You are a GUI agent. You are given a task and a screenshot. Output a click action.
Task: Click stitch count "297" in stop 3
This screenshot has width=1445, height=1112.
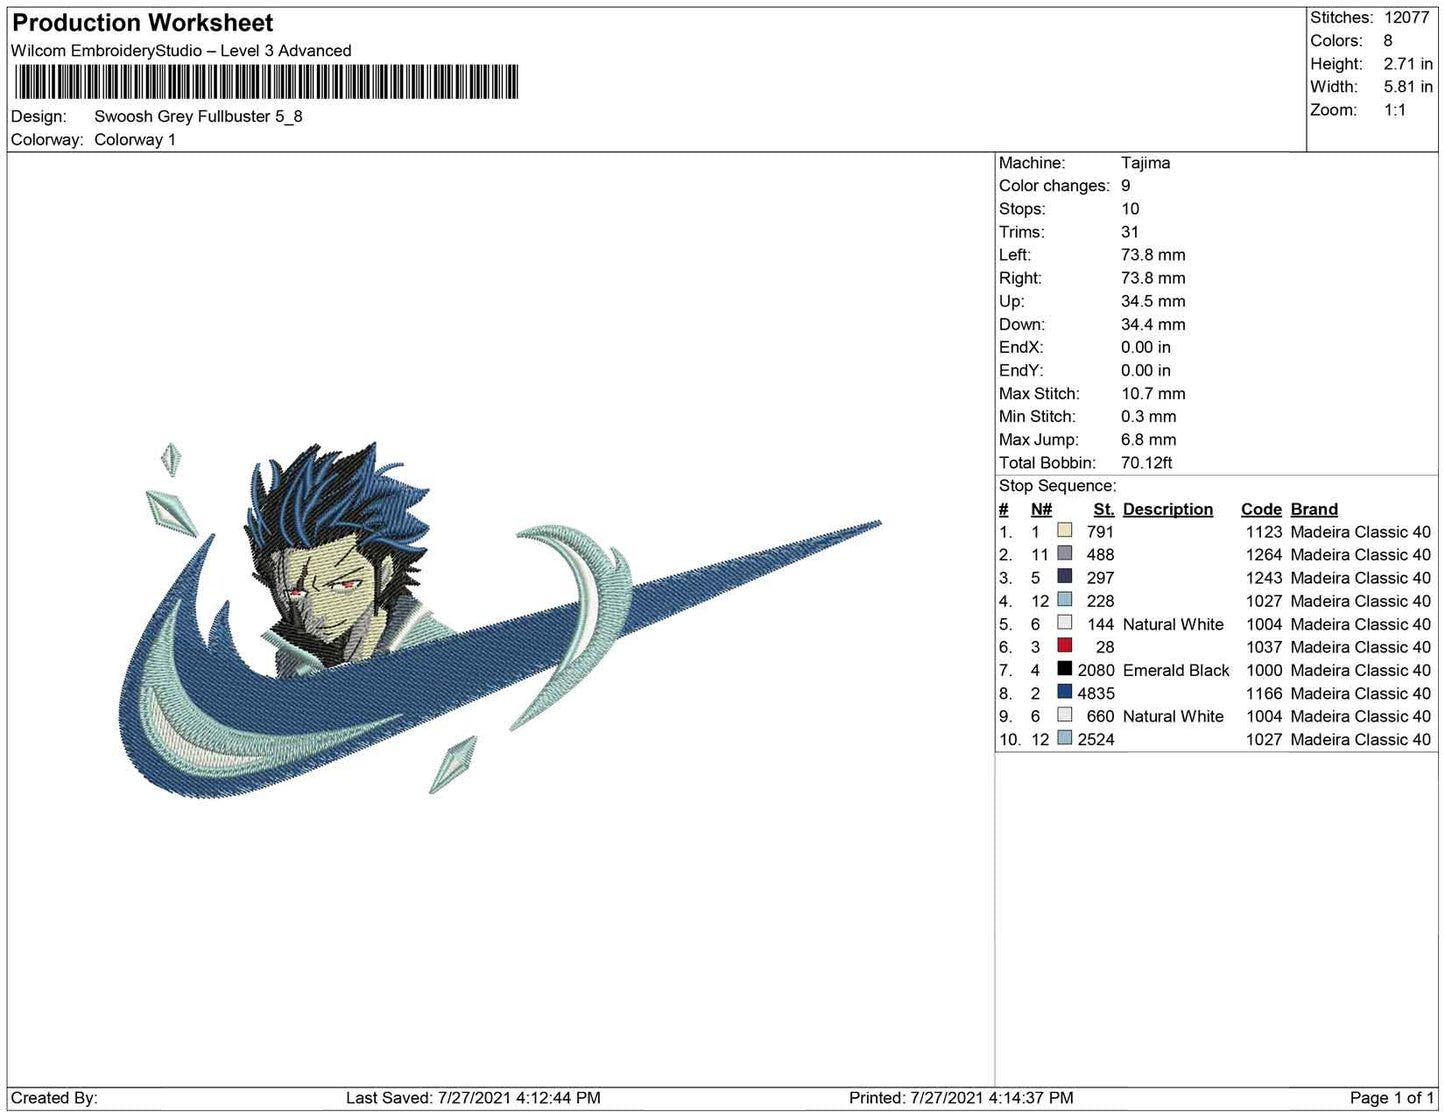click(1100, 578)
